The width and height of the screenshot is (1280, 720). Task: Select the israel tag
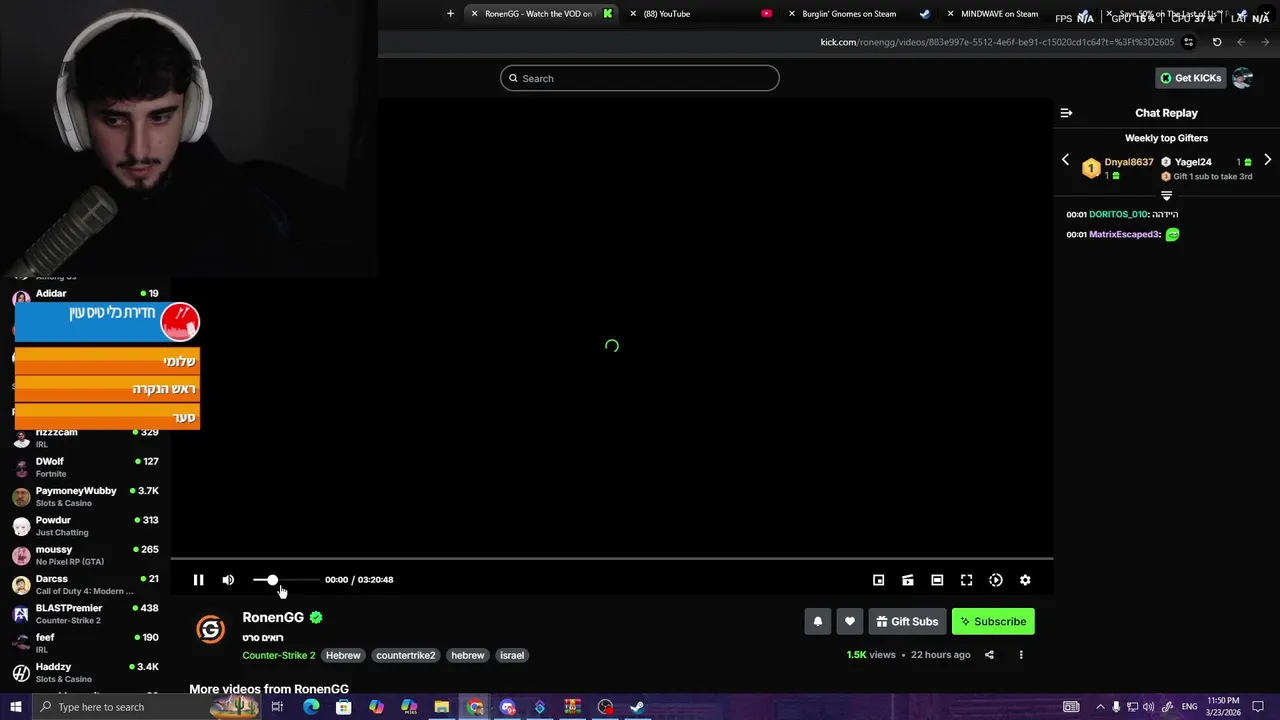512,655
